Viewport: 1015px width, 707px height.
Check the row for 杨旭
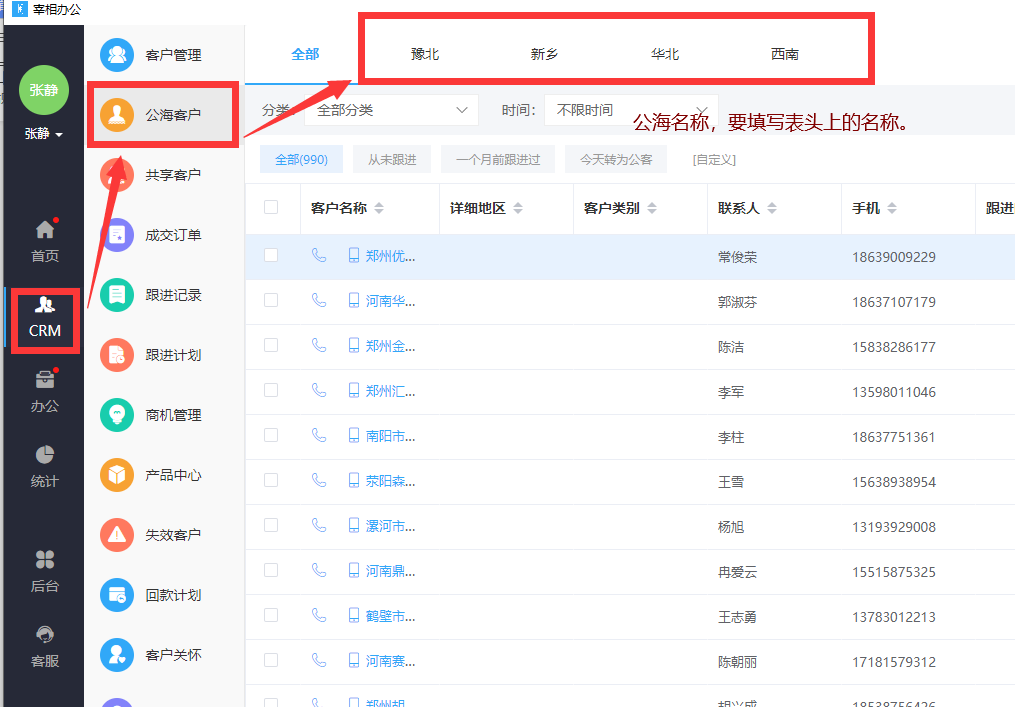[x=271, y=525]
